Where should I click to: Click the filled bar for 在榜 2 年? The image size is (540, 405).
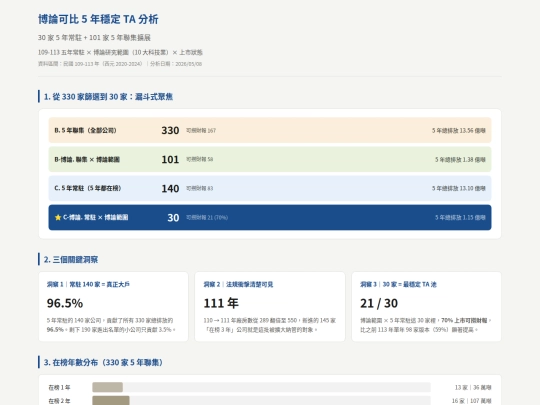click(111, 400)
